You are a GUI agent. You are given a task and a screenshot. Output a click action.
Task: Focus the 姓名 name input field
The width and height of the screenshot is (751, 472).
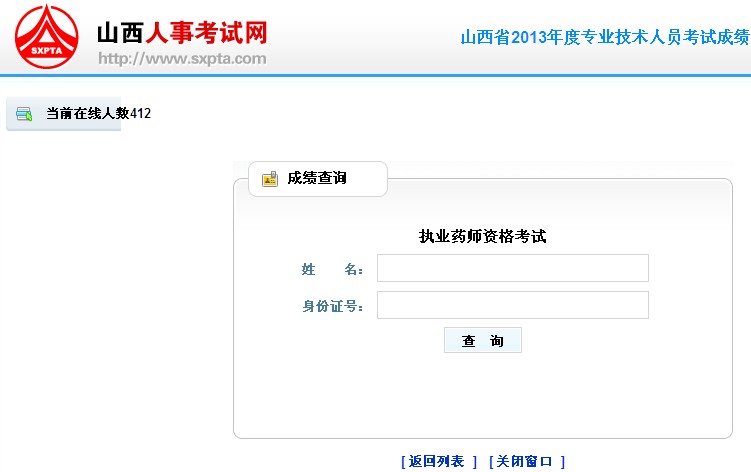coord(512,268)
